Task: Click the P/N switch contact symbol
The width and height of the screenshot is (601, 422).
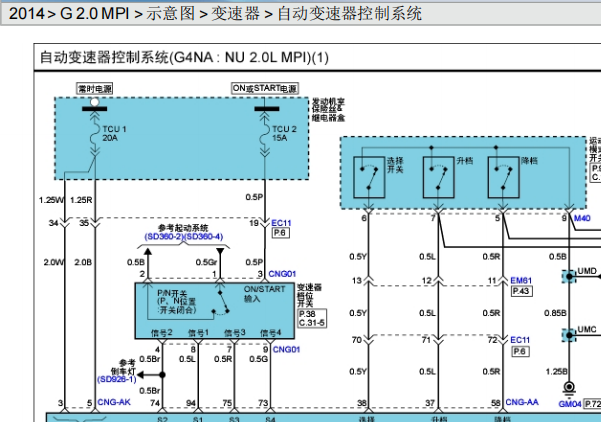Action: pyautogui.click(x=222, y=303)
